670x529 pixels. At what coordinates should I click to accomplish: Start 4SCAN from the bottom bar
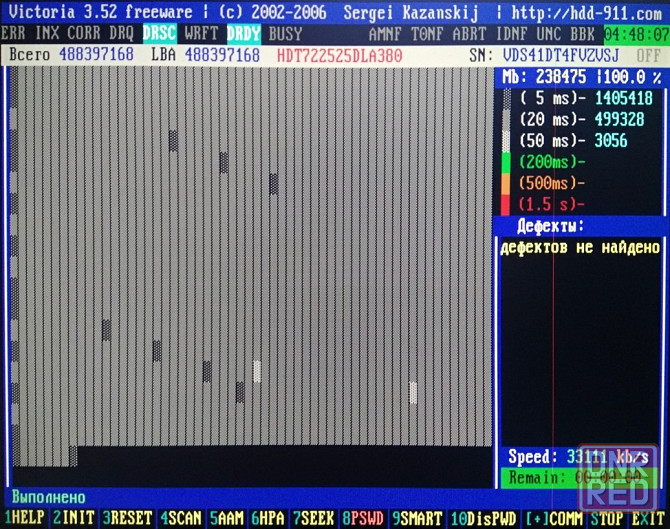tap(181, 518)
